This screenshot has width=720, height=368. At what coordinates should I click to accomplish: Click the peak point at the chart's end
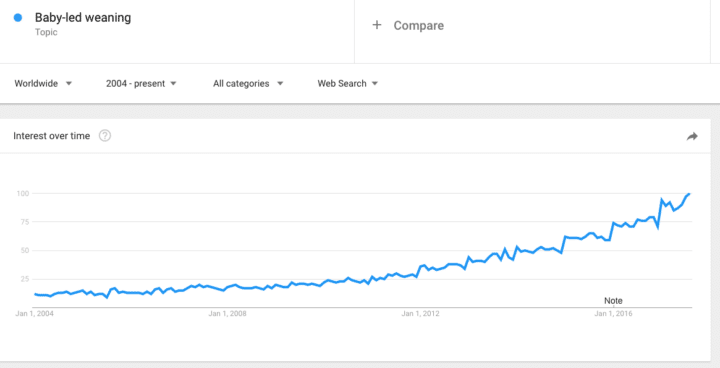(x=690, y=193)
